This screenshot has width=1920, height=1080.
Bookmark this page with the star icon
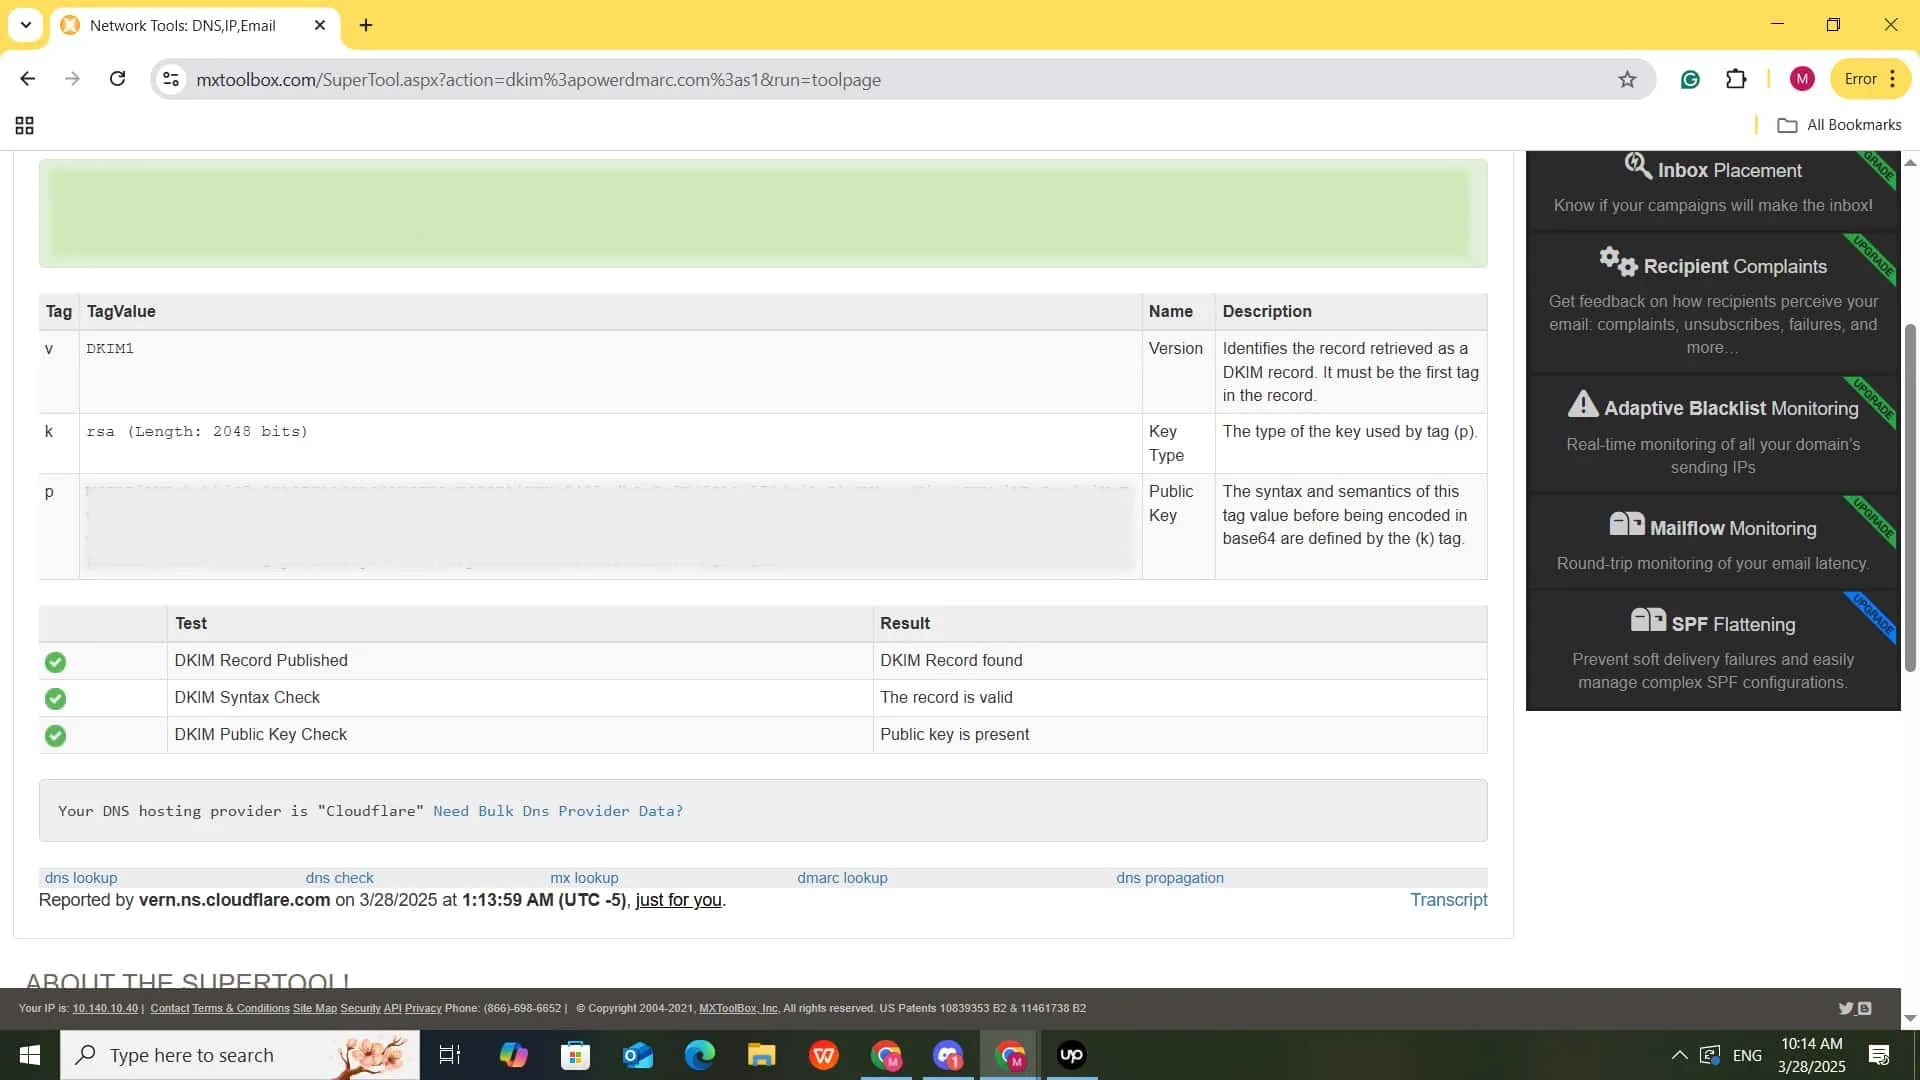click(x=1627, y=79)
